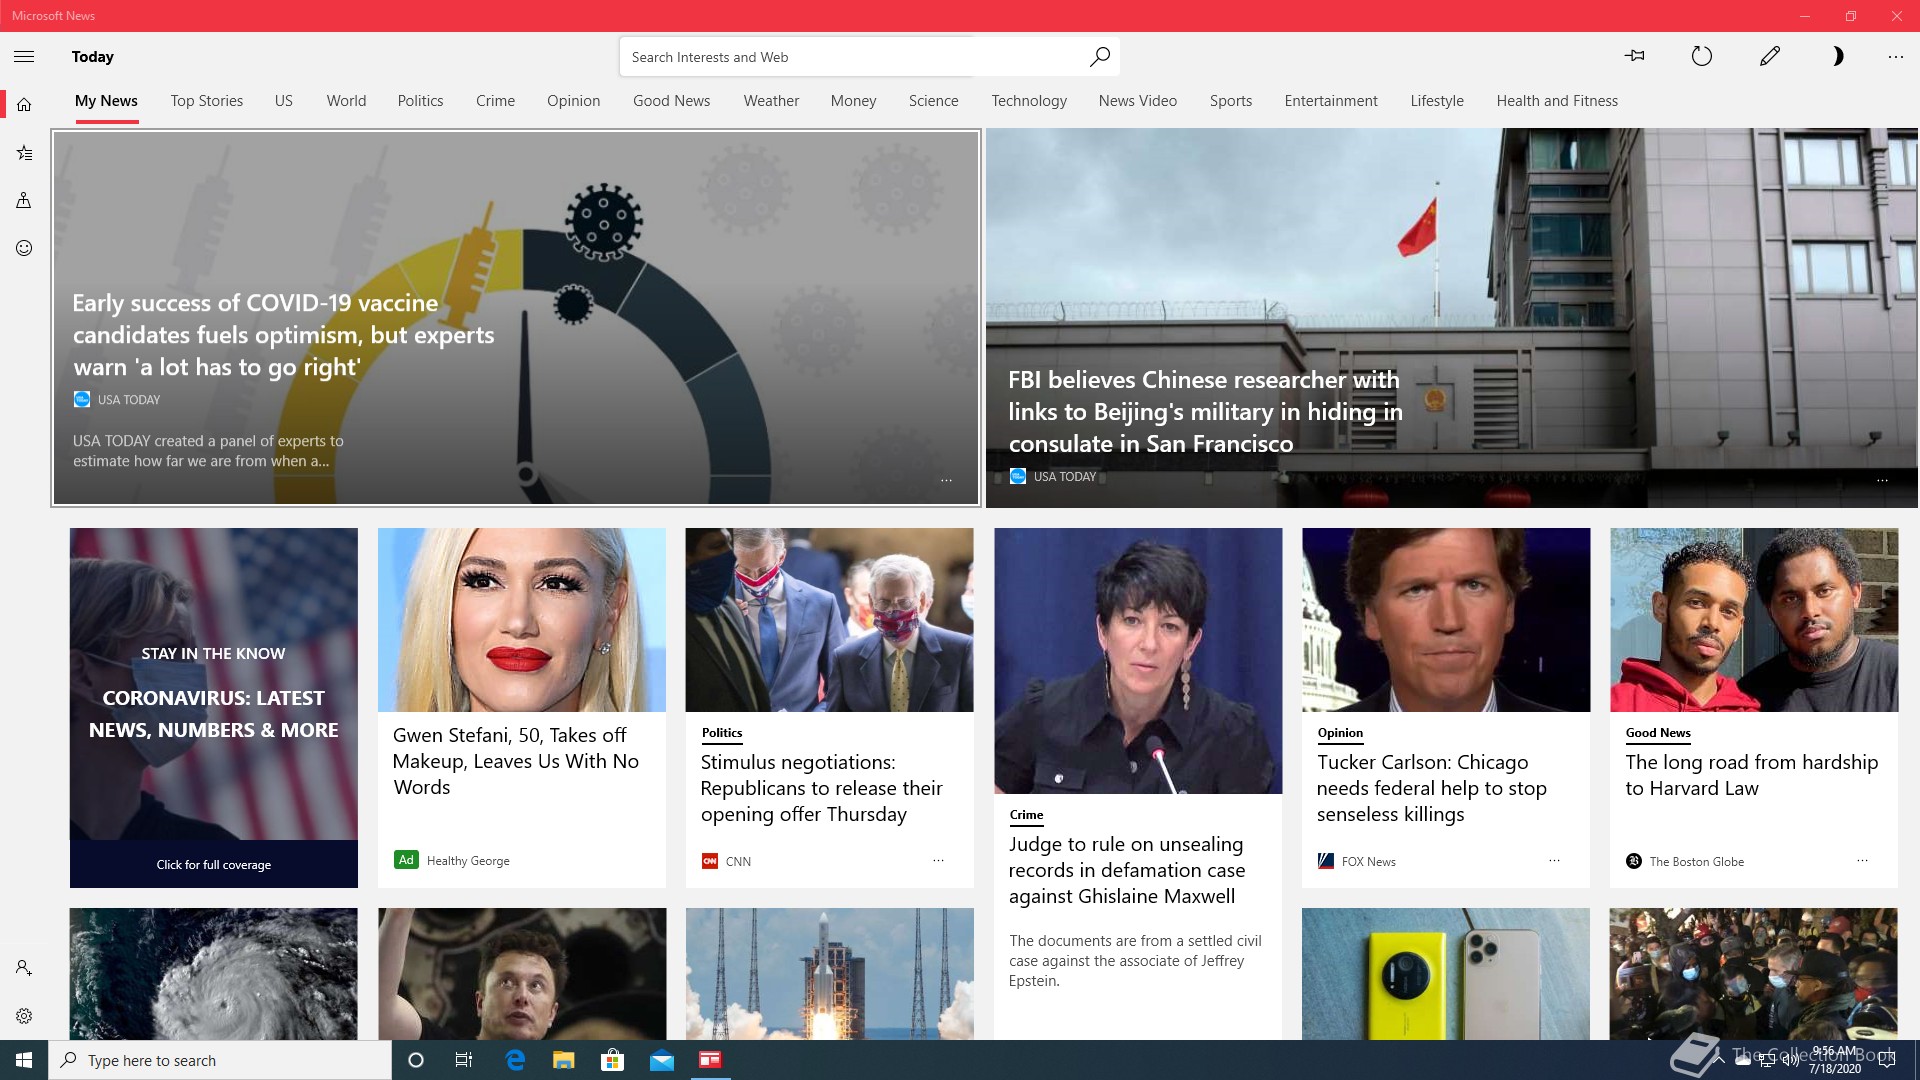Screen dimensions: 1920x1080
Task: Open the Entertainment tab
Action: click(1331, 101)
